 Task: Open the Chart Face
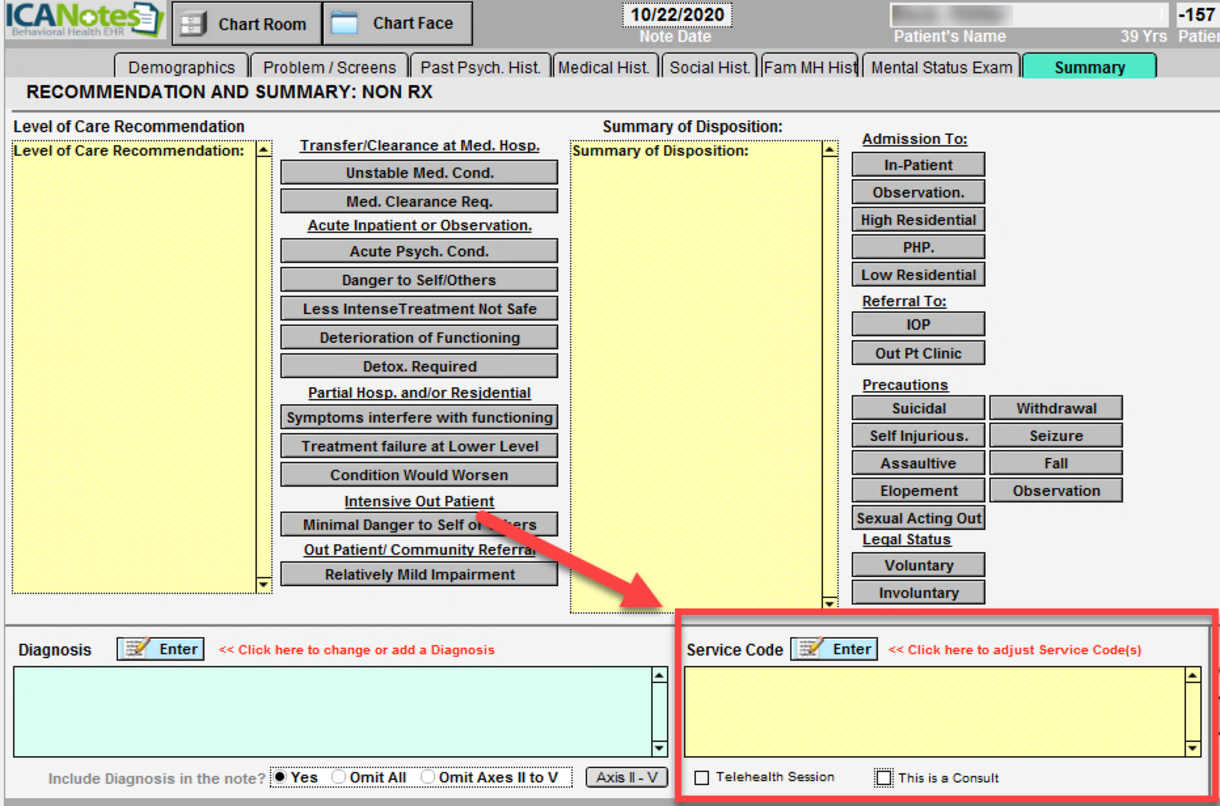[397, 23]
